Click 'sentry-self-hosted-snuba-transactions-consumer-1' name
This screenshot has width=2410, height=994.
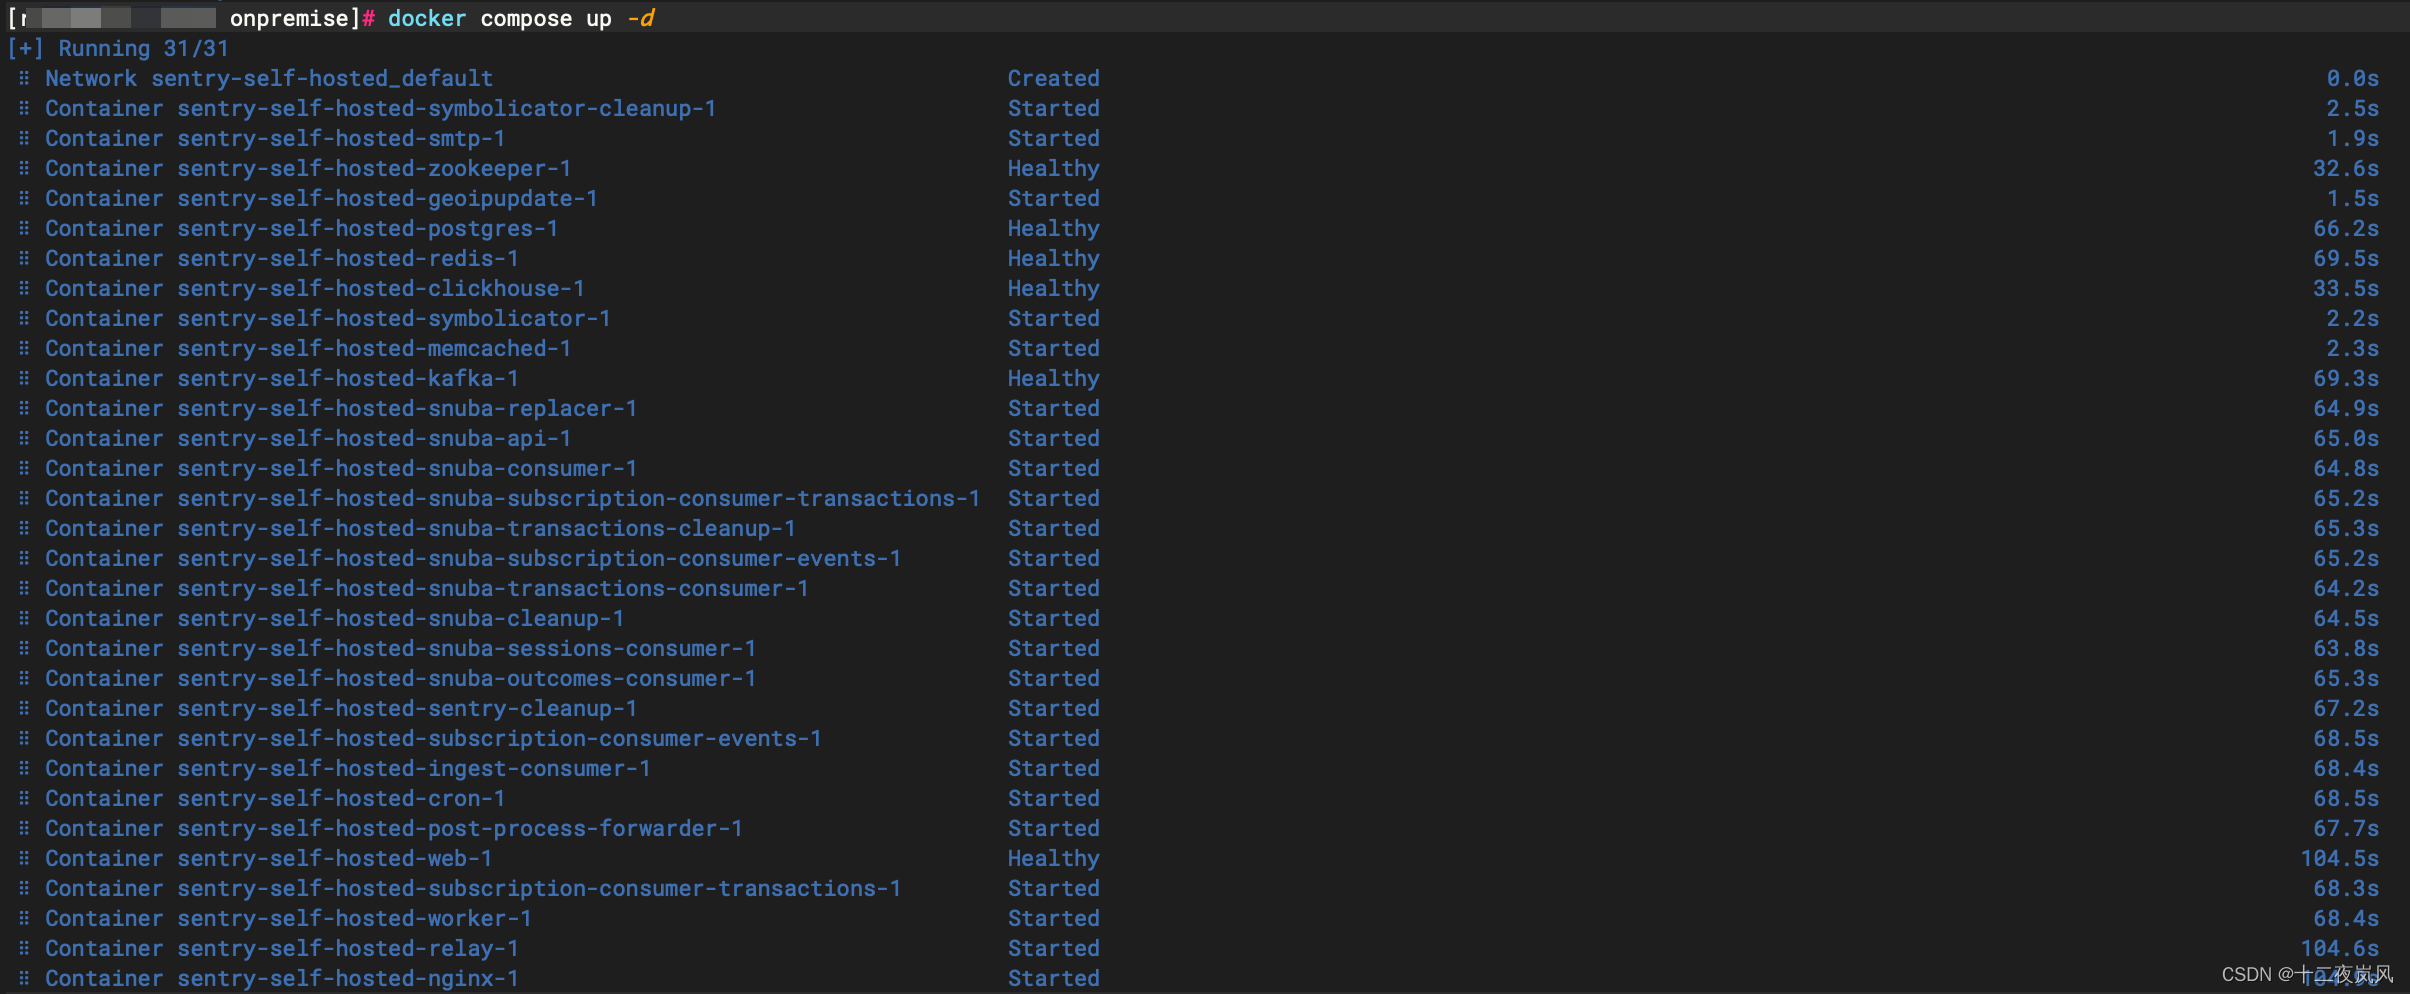(493, 588)
